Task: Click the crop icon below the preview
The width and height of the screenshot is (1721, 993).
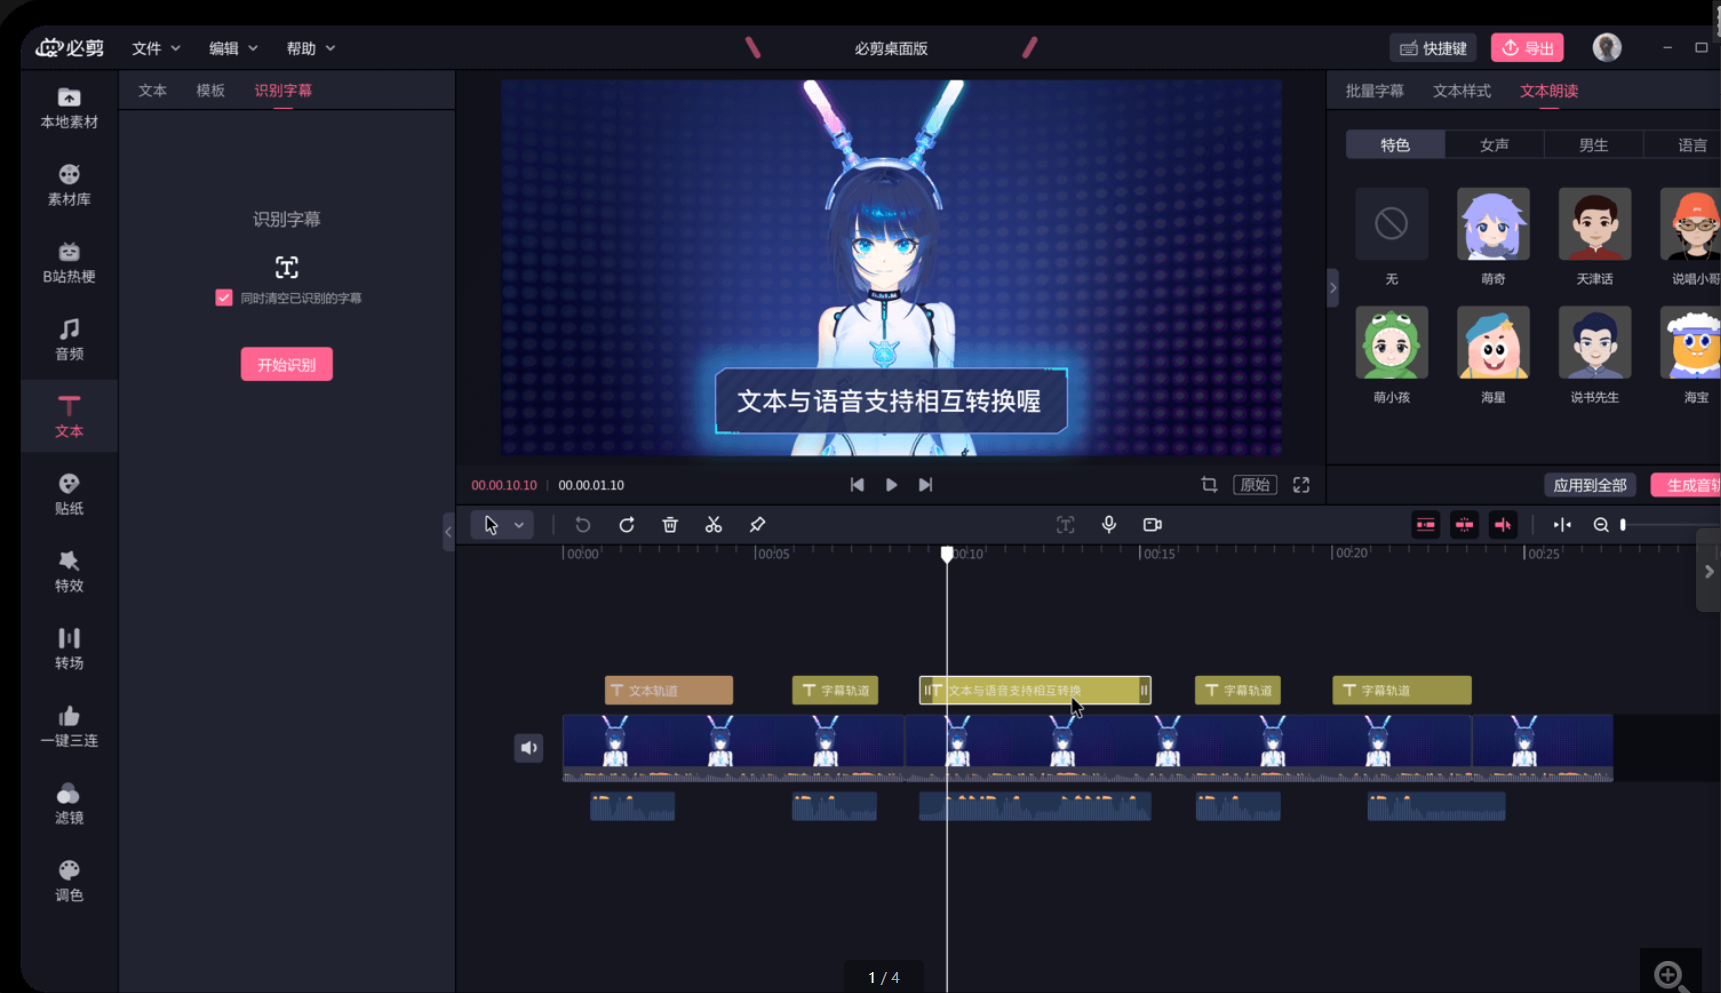Action: click(1209, 485)
